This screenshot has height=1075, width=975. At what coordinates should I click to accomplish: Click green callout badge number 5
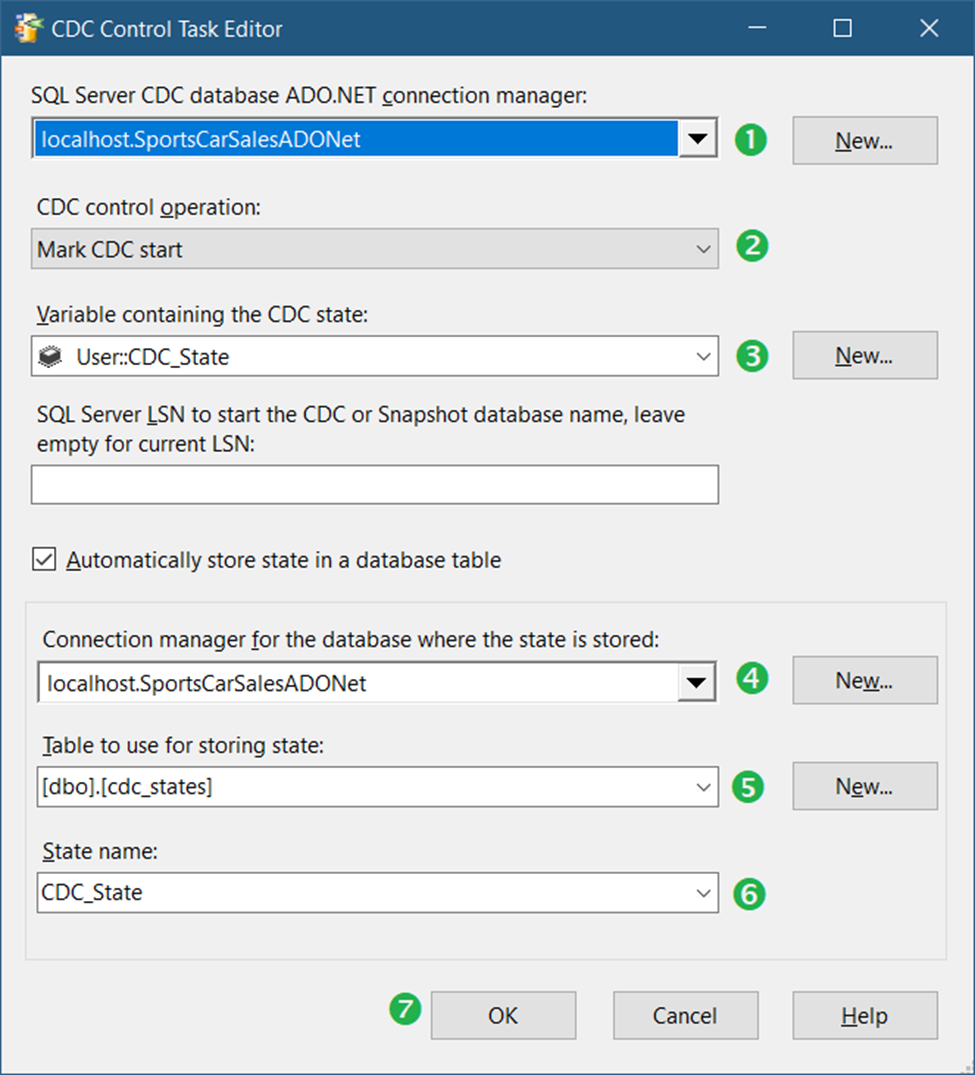(x=751, y=787)
